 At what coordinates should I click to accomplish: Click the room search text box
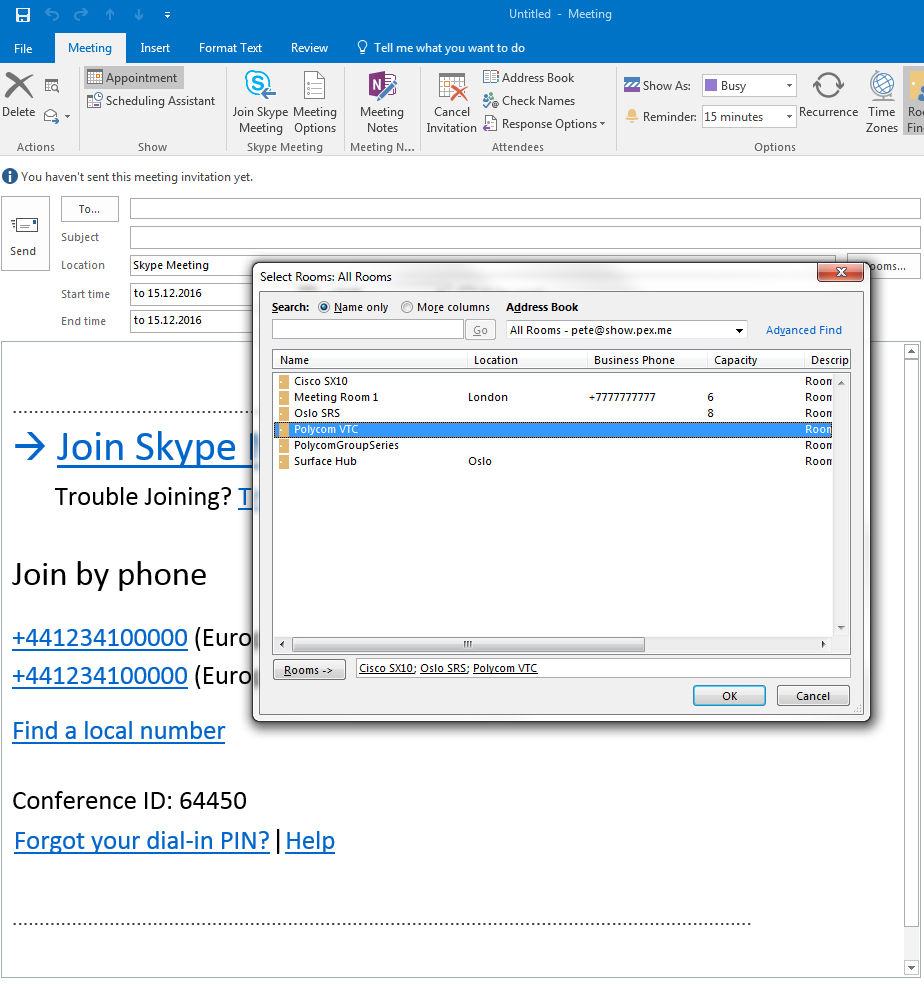(x=368, y=329)
